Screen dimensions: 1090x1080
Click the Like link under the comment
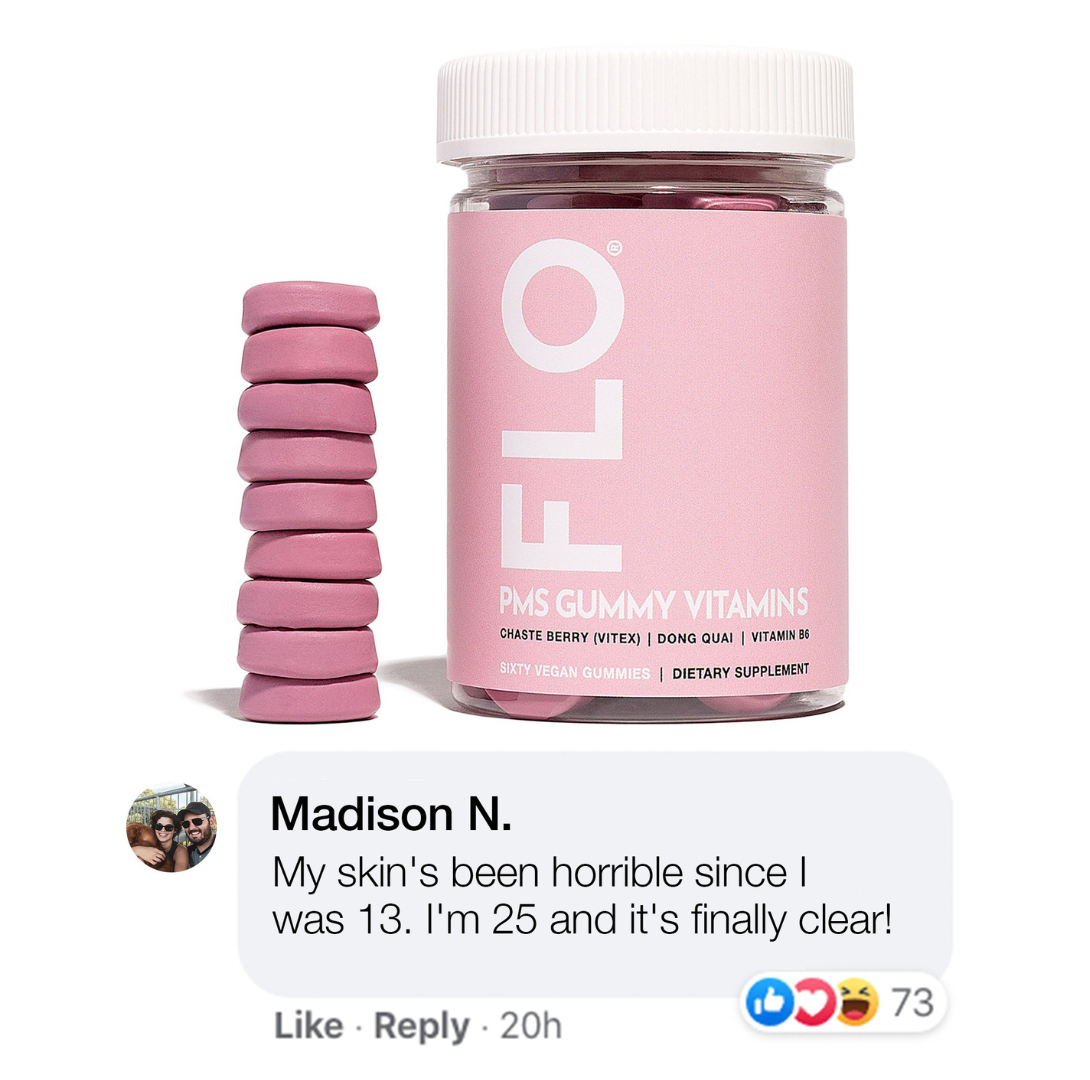click(x=309, y=1026)
